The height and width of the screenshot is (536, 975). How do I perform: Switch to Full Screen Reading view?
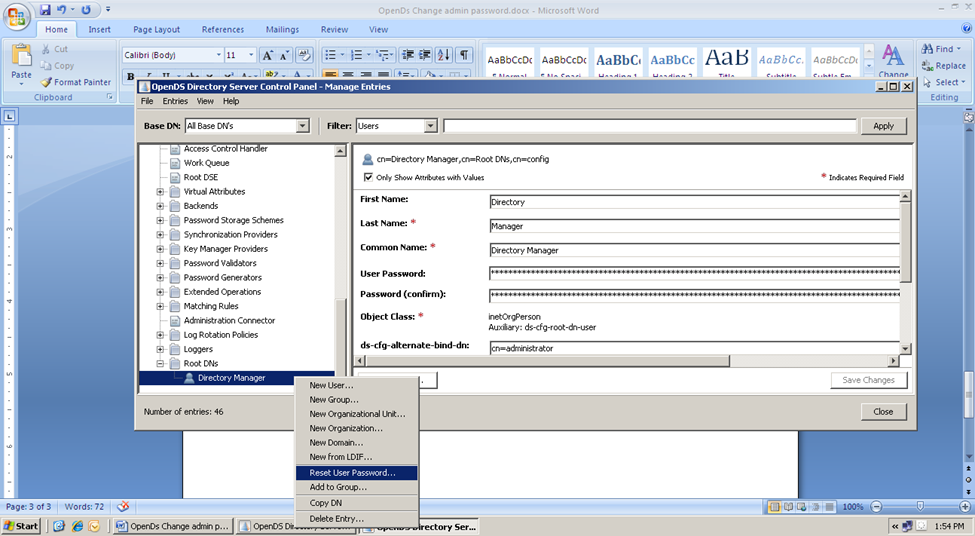[788, 507]
